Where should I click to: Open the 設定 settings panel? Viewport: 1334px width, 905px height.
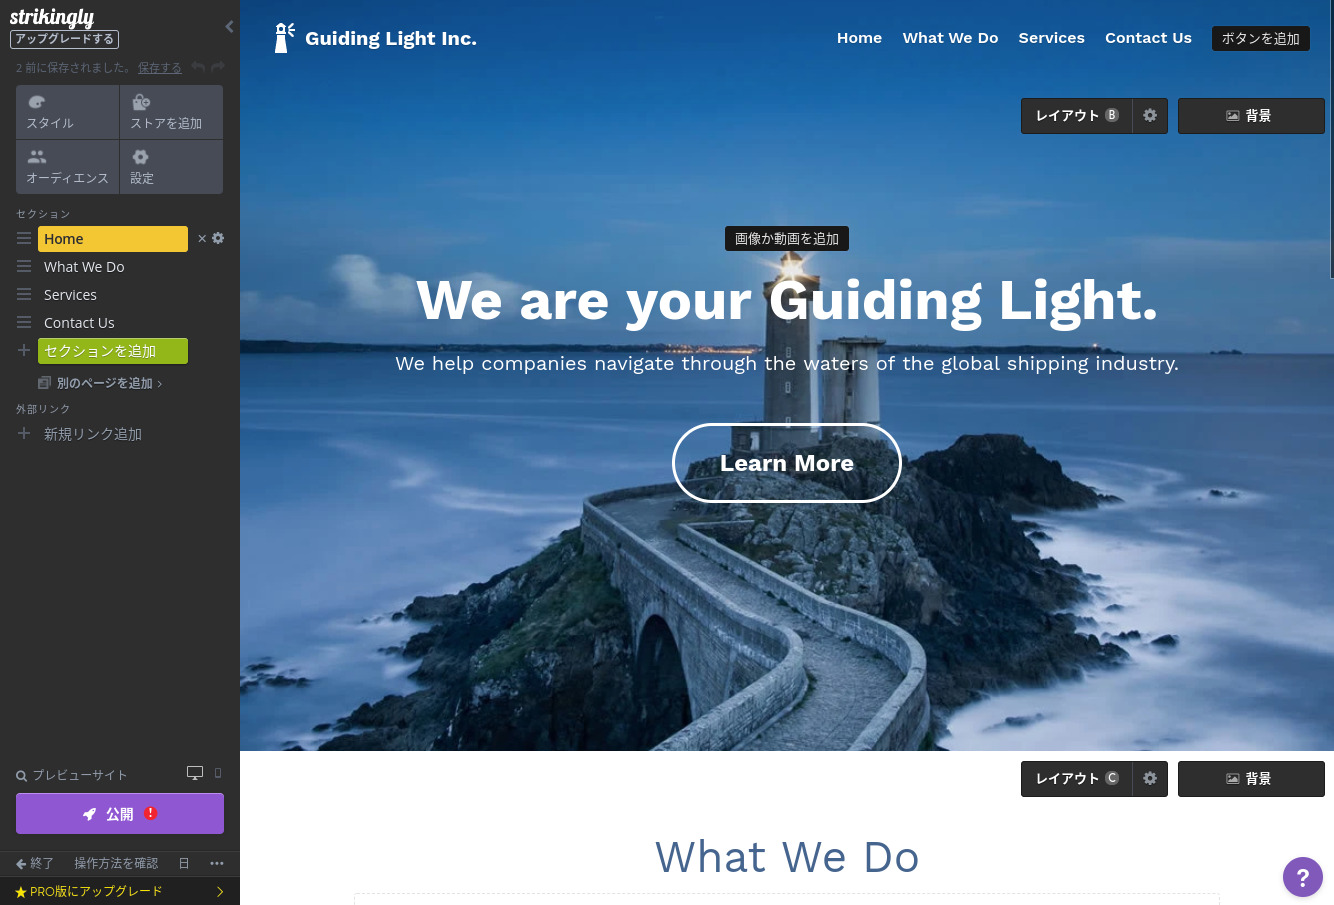171,167
